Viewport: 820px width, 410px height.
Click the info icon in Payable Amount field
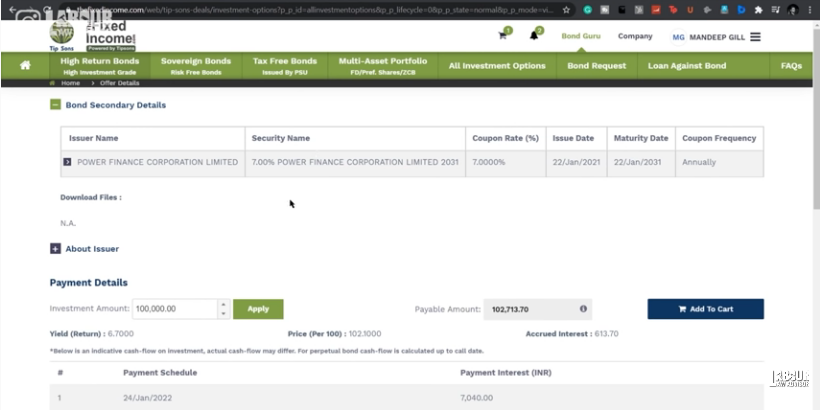coord(583,309)
